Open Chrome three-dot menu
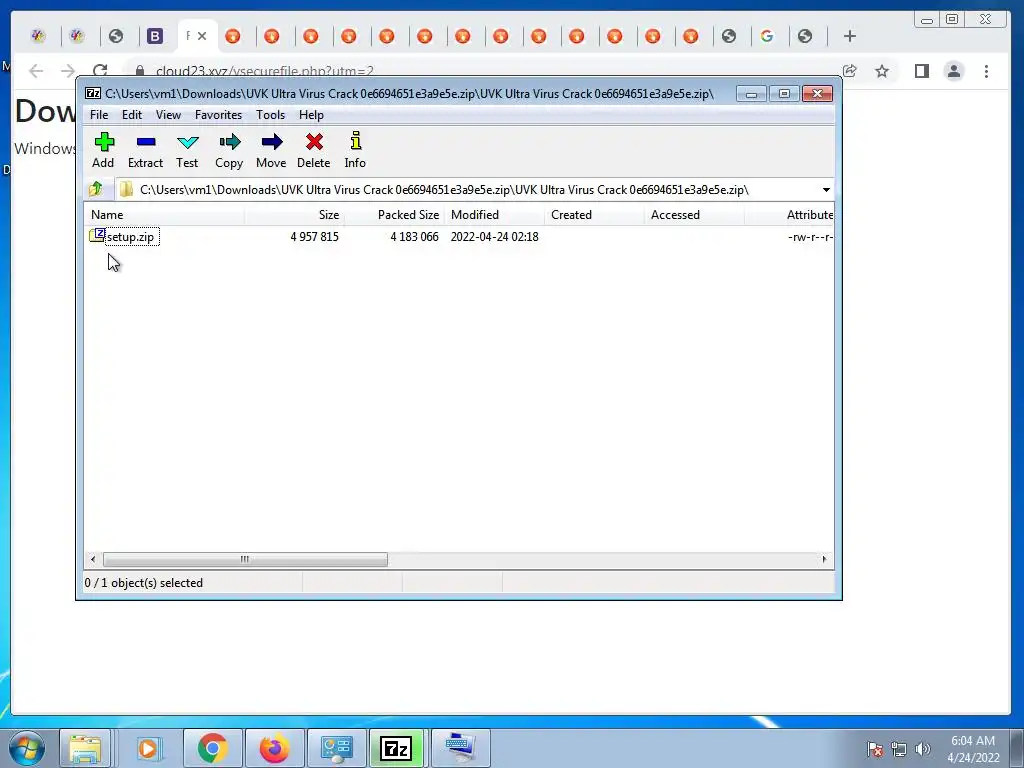Viewport: 1024px width, 768px height. tap(986, 71)
